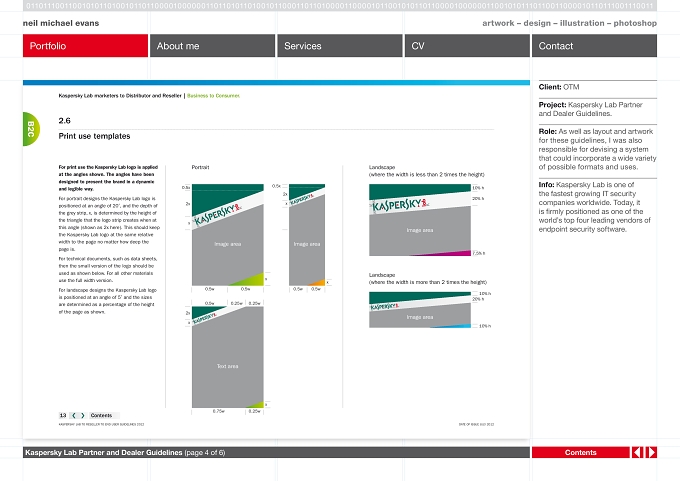Click the '2.6' section number
Image resolution: width=680 pixels, height=481 pixels.
pyautogui.click(x=65, y=121)
